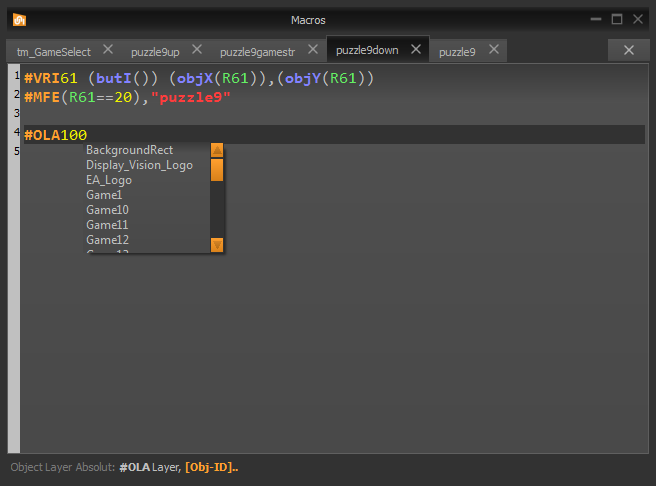Viewport: 656px width, 486px height.
Task: Select the puzzle9 tab
Action: [x=457, y=51]
